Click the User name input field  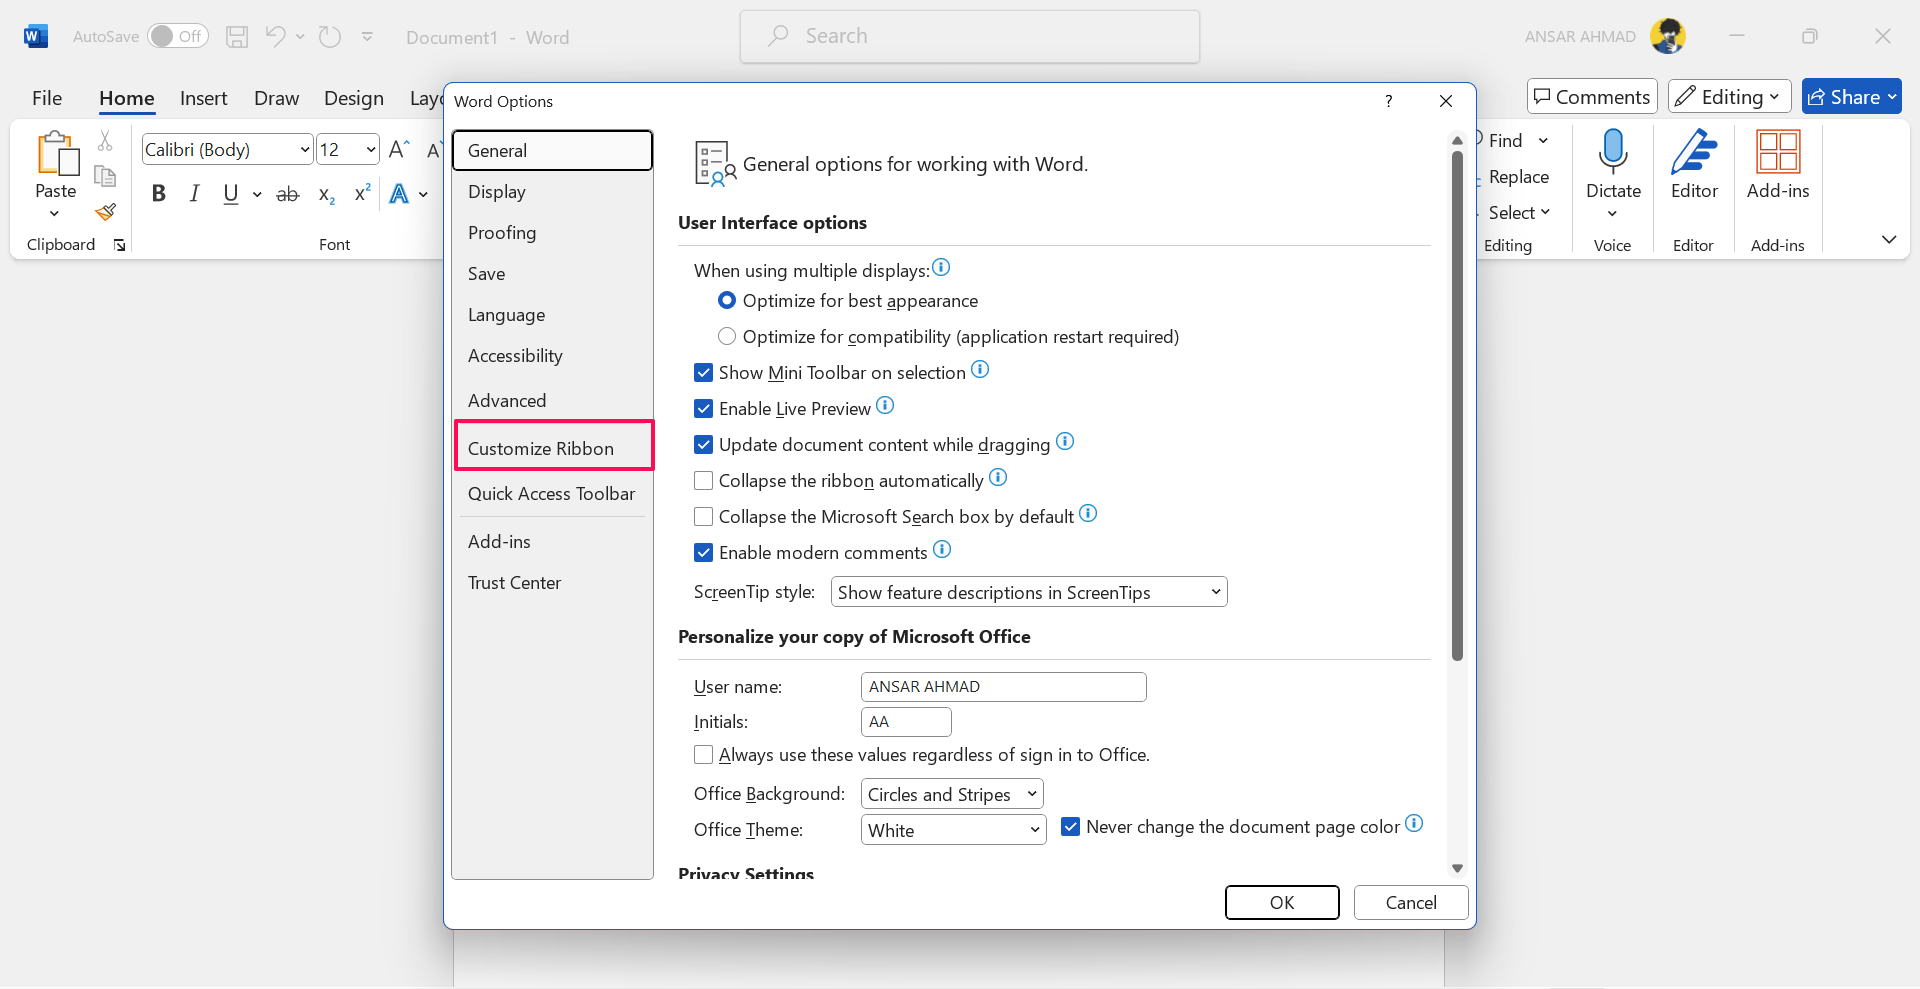tap(1003, 687)
